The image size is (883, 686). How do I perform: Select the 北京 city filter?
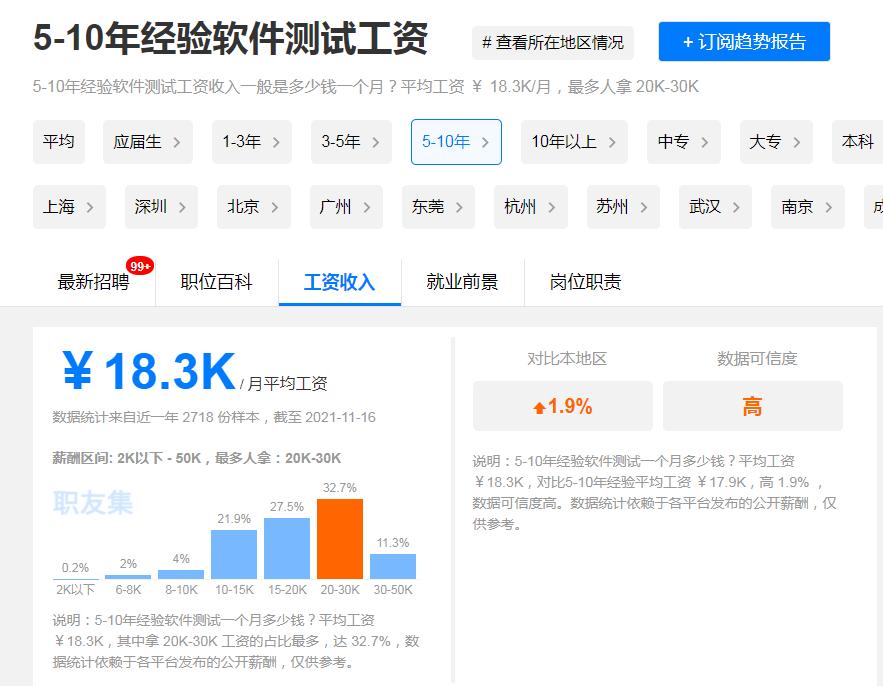click(x=245, y=207)
